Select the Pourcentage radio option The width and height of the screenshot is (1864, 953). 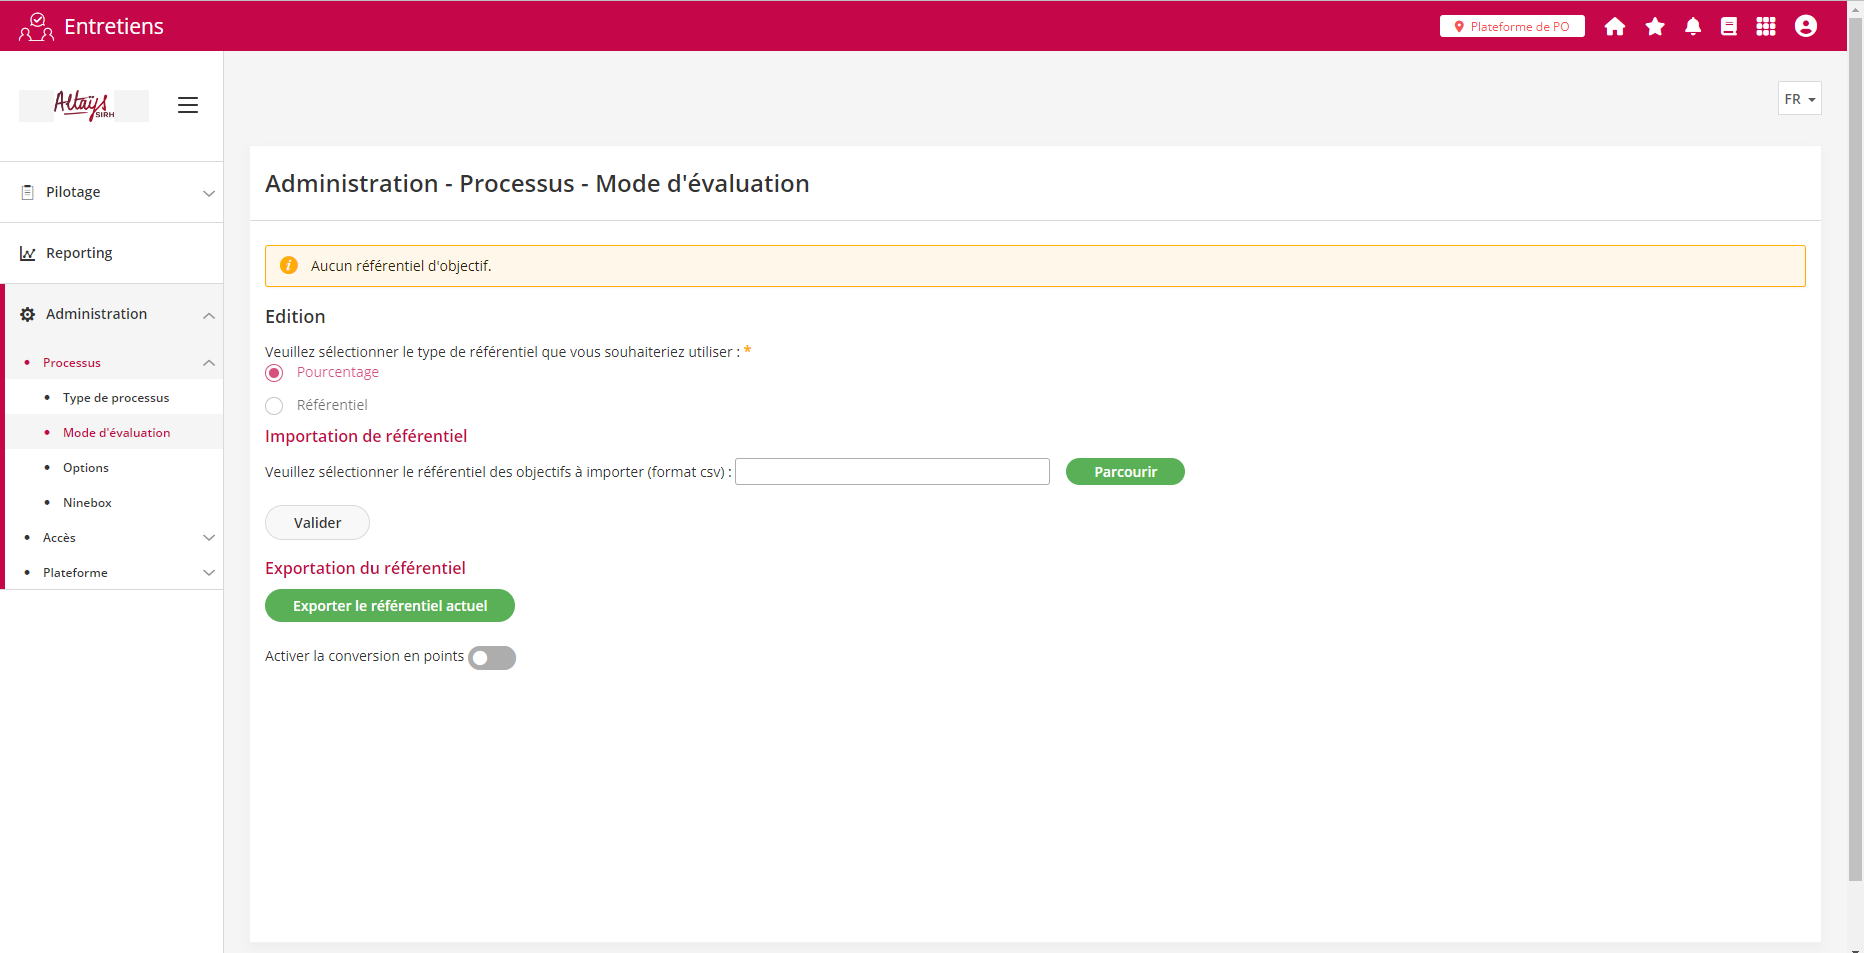pyautogui.click(x=274, y=373)
